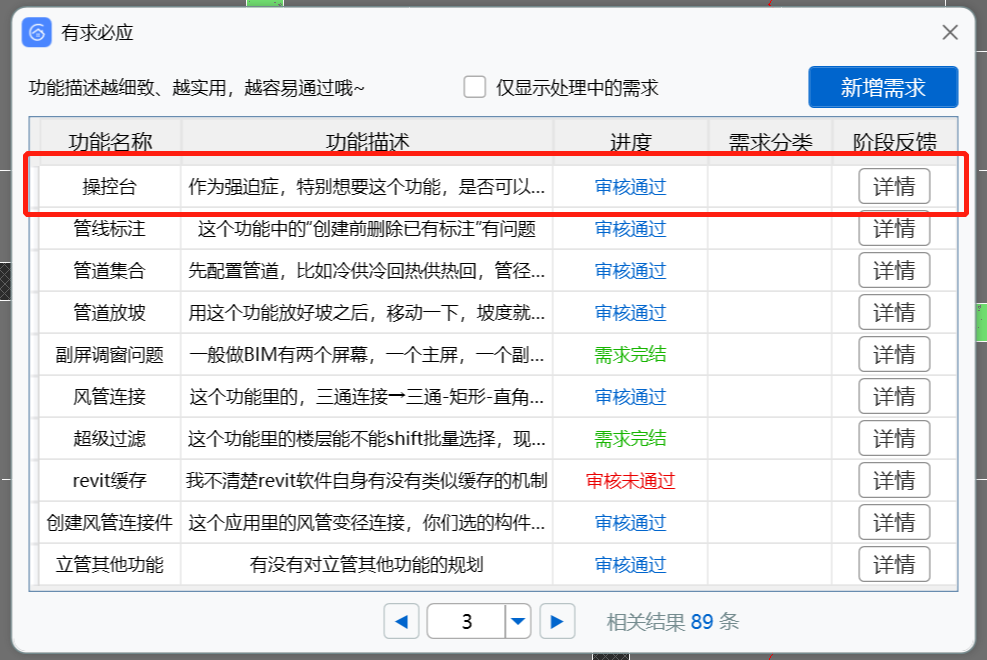Click the 进度 column header
The height and width of the screenshot is (660, 987).
[630, 142]
